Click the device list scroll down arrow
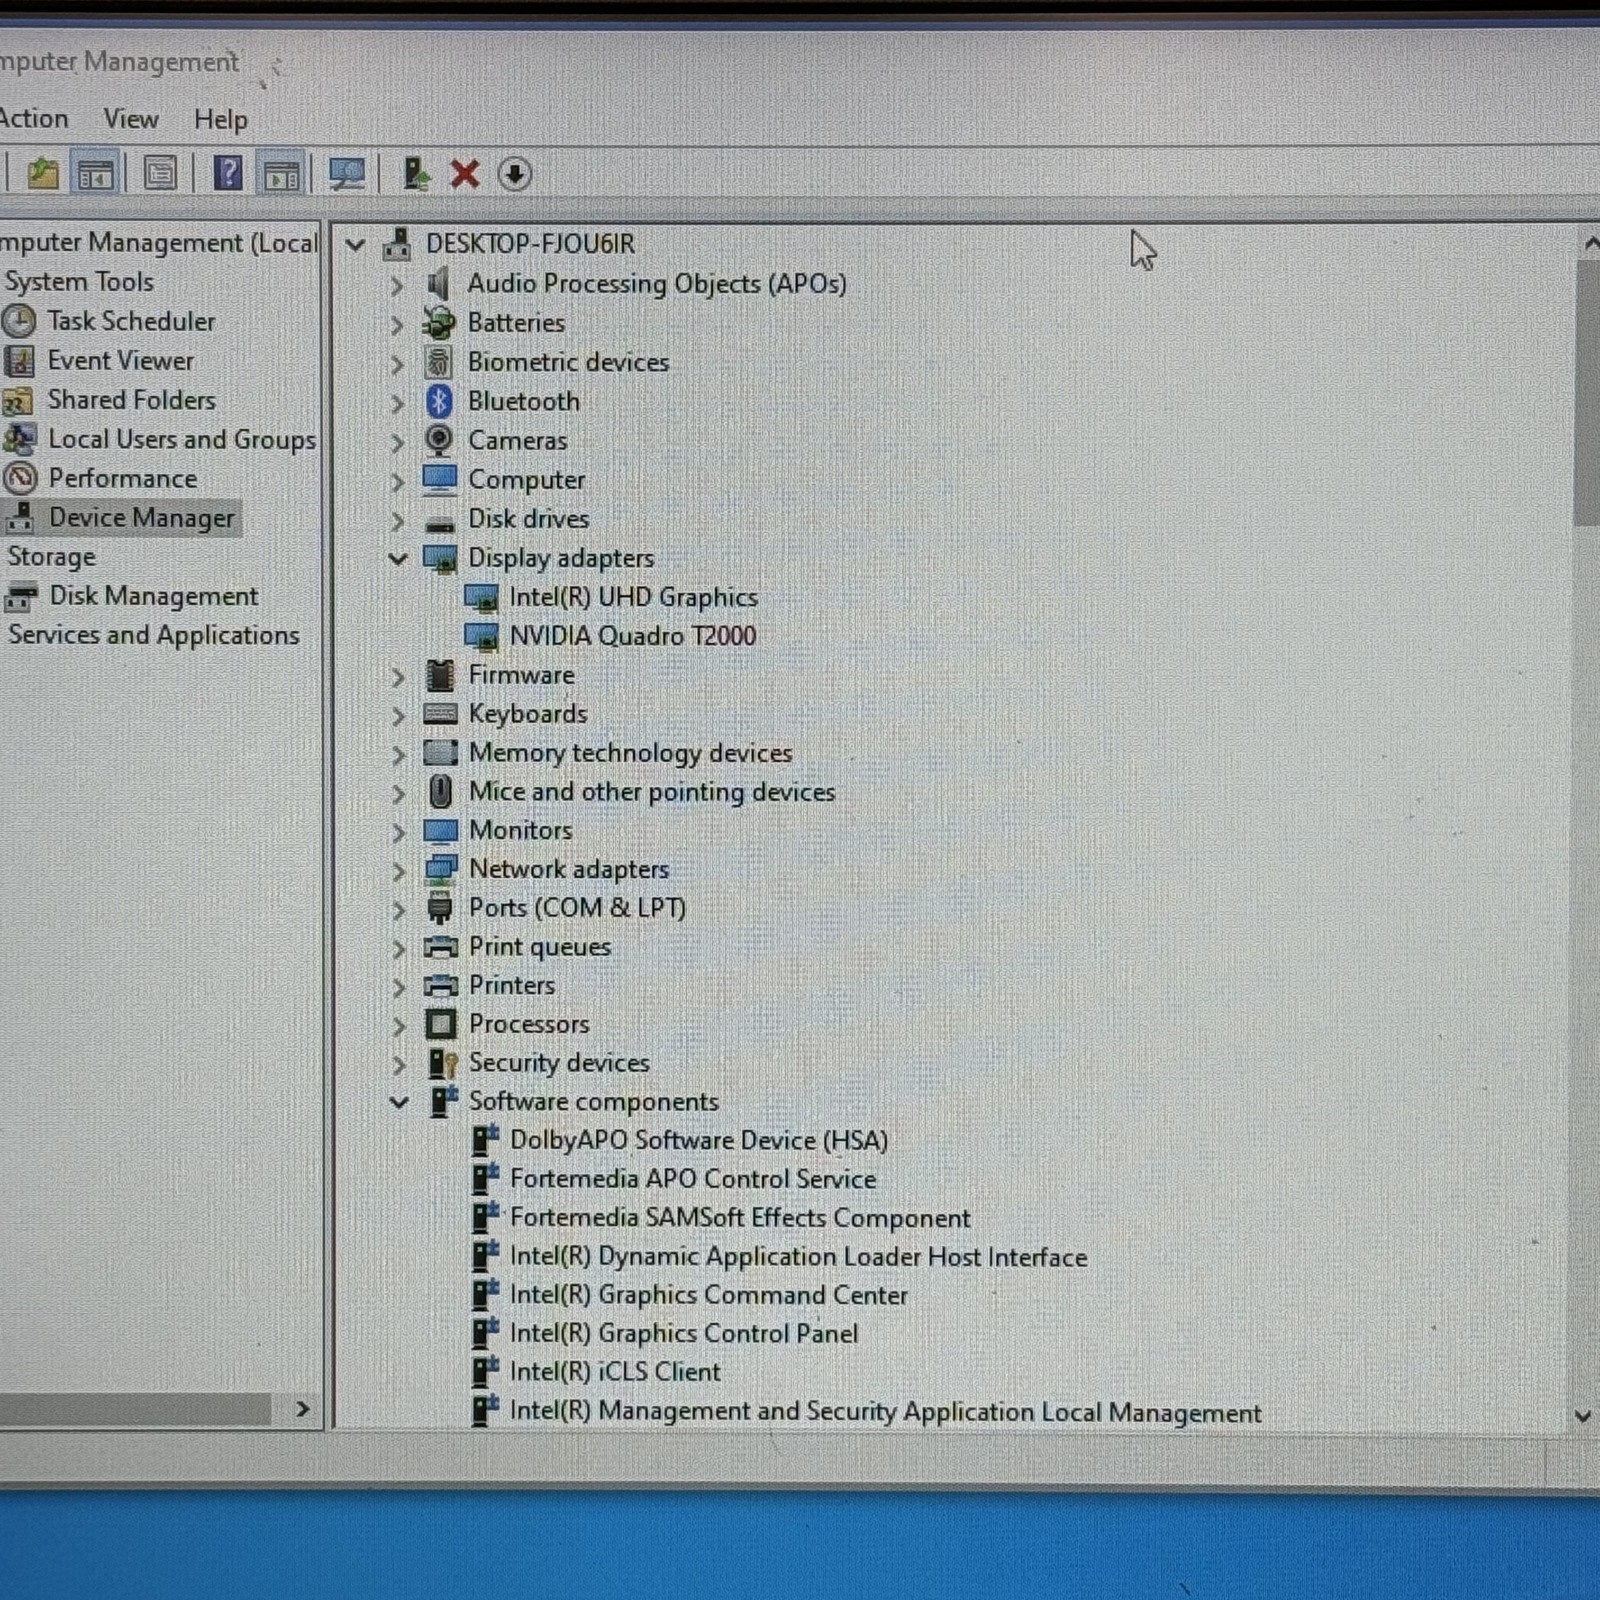The width and height of the screenshot is (1600, 1600). (x=1583, y=1415)
